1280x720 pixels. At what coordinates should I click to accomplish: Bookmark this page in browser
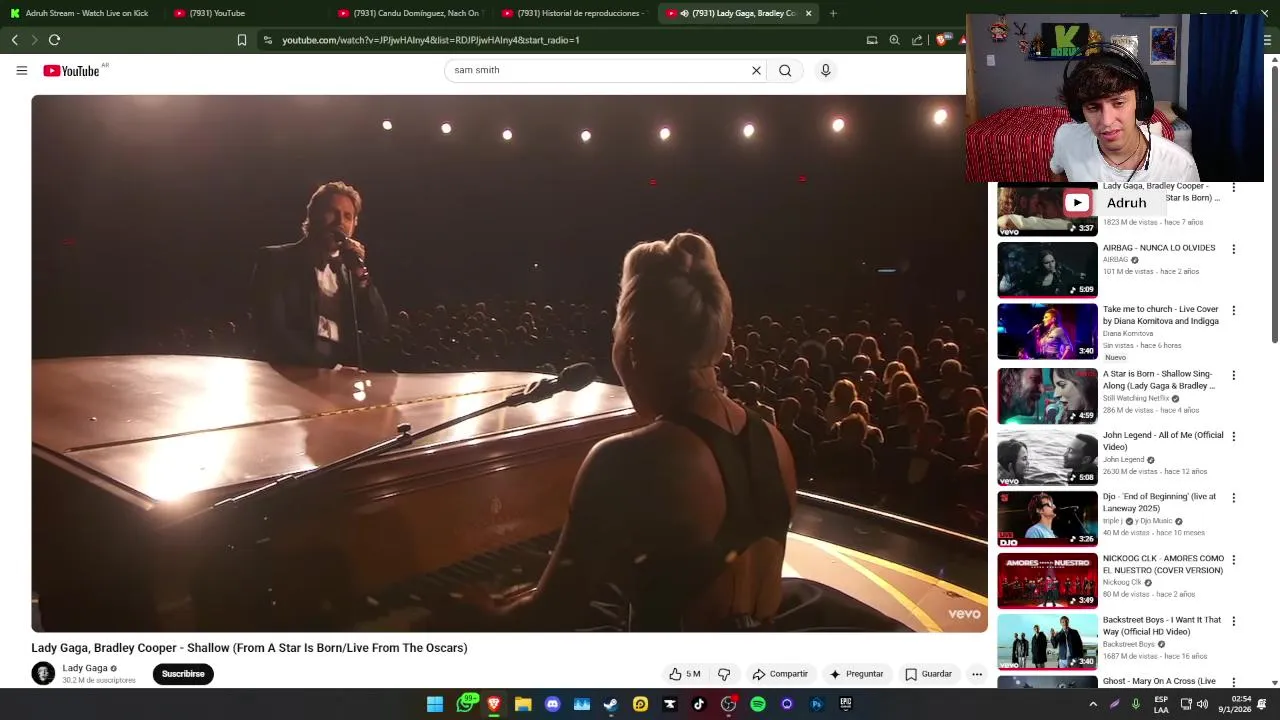pos(242,40)
